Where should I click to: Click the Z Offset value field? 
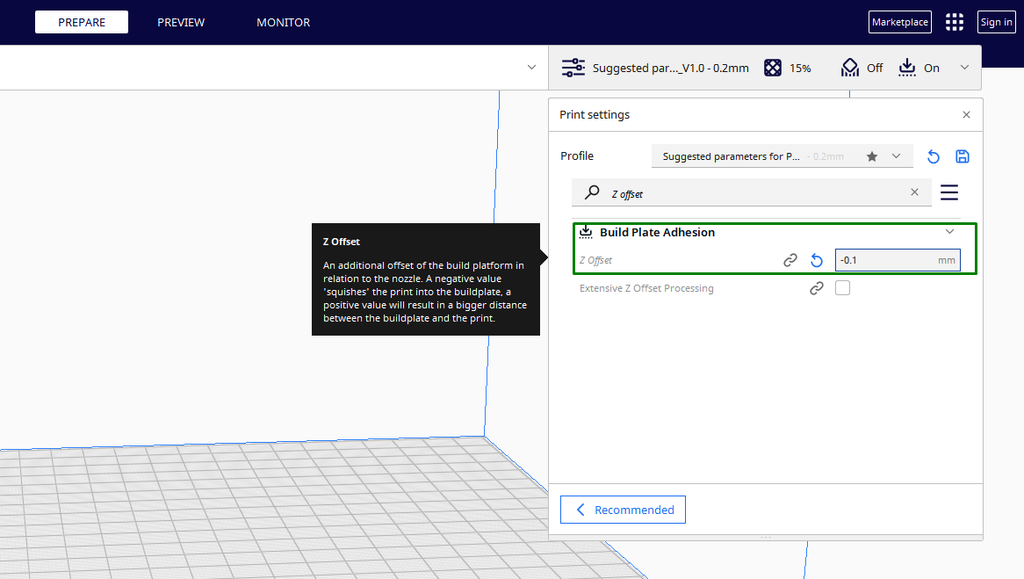coord(897,260)
